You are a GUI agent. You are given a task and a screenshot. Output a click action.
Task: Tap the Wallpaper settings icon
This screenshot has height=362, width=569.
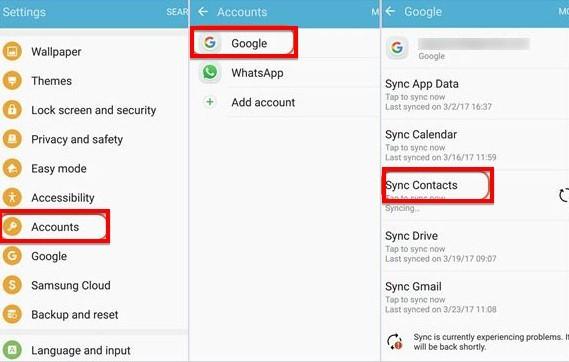[12, 52]
